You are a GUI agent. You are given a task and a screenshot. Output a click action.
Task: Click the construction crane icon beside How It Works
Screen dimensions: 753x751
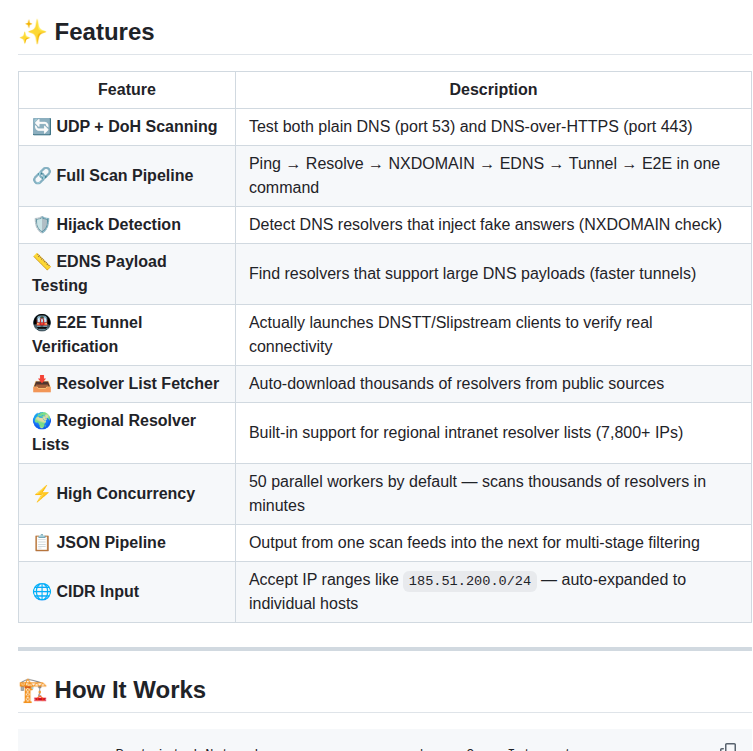33,690
